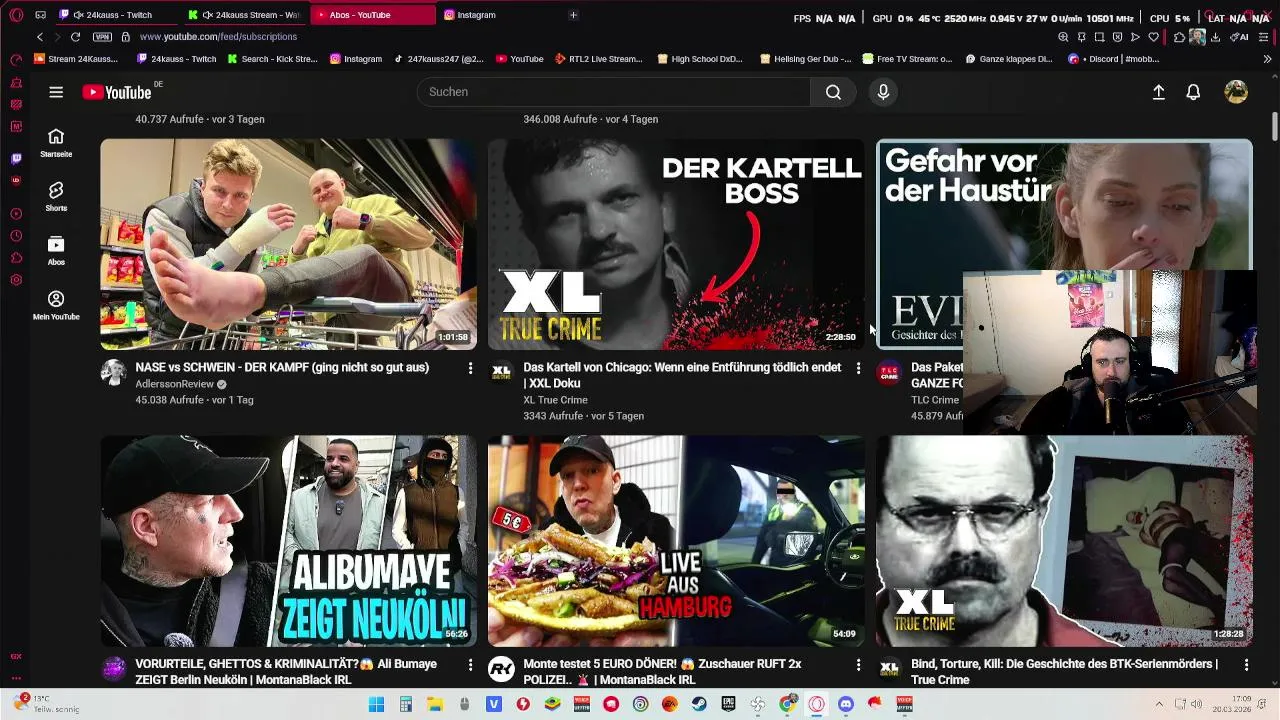Viewport: 1280px width, 720px height.
Task: Click the MontanaBlack avatar beside Ali Bumaye video
Action: [x=113, y=668]
